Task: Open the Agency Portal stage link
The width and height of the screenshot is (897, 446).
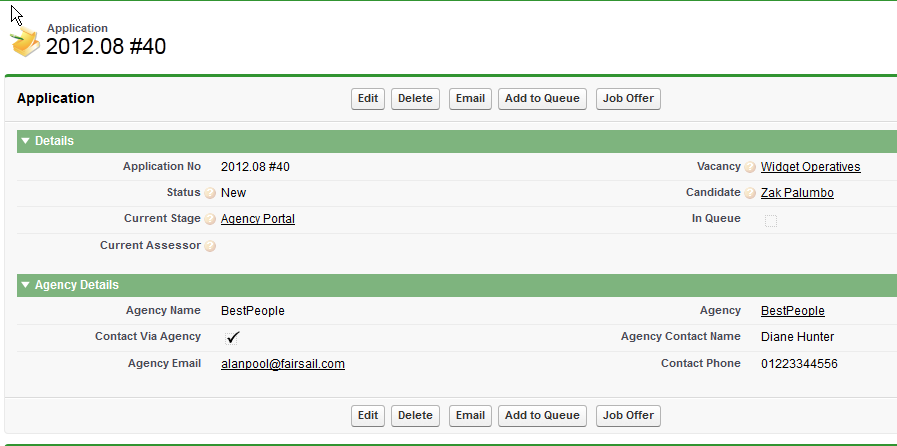Action: pos(257,219)
